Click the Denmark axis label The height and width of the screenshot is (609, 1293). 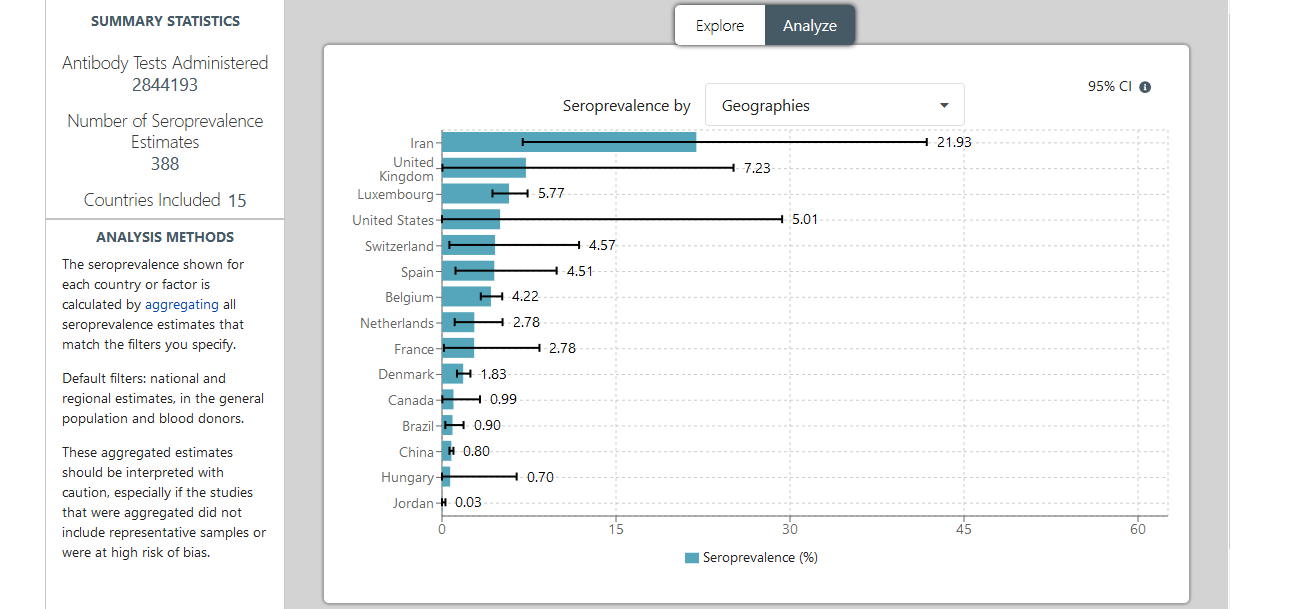(406, 374)
